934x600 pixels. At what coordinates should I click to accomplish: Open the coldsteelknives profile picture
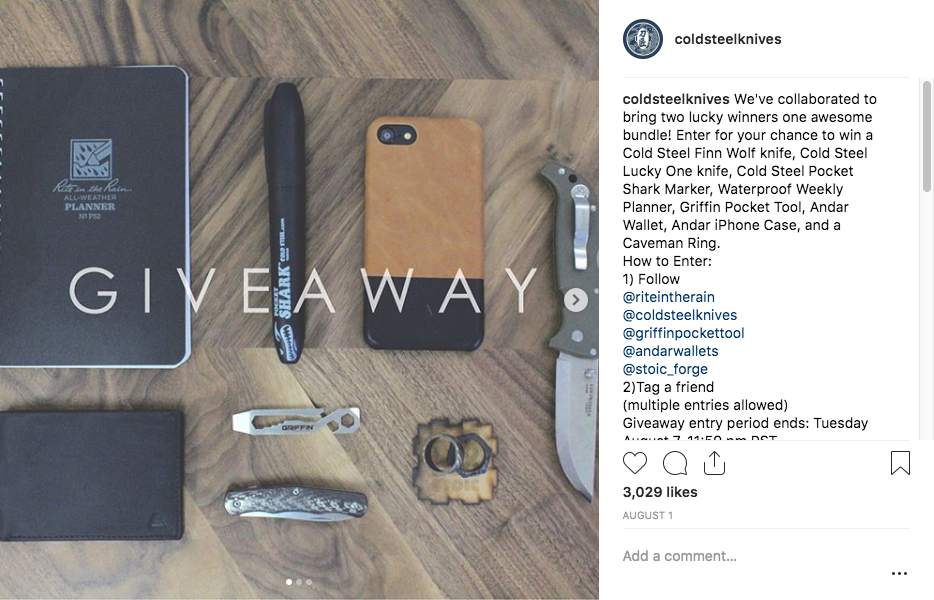pyautogui.click(x=643, y=39)
